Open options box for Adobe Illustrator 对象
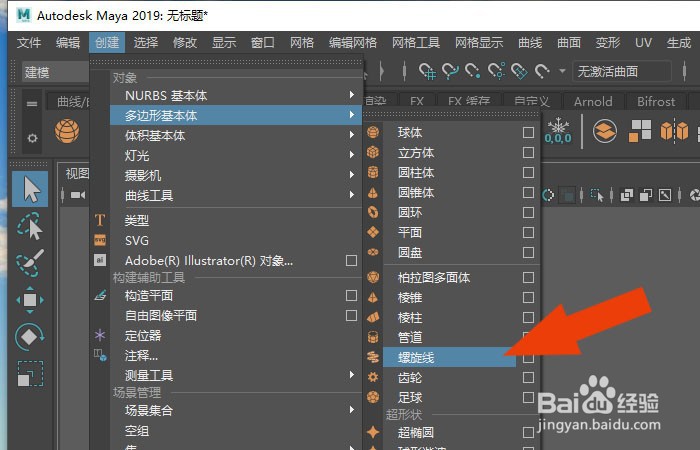Viewport: 700px width, 450px height. tap(351, 260)
